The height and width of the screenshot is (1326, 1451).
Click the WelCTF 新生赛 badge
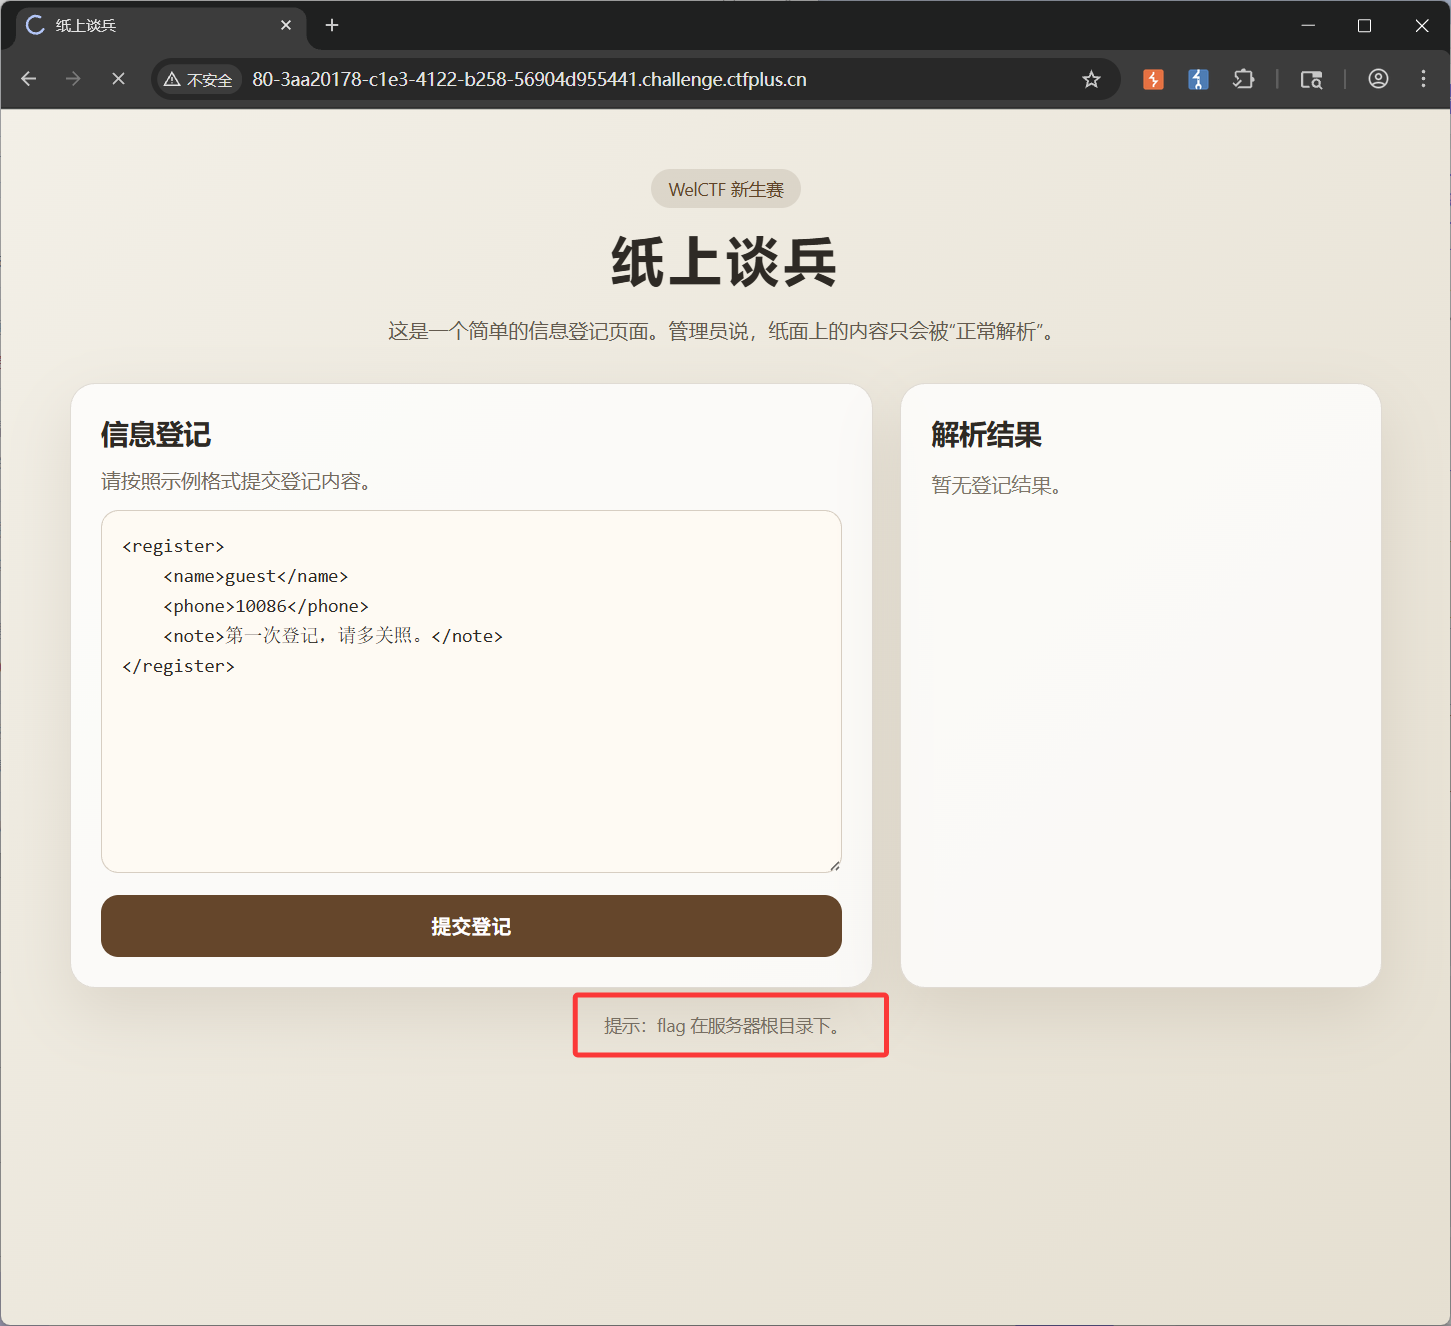726,189
